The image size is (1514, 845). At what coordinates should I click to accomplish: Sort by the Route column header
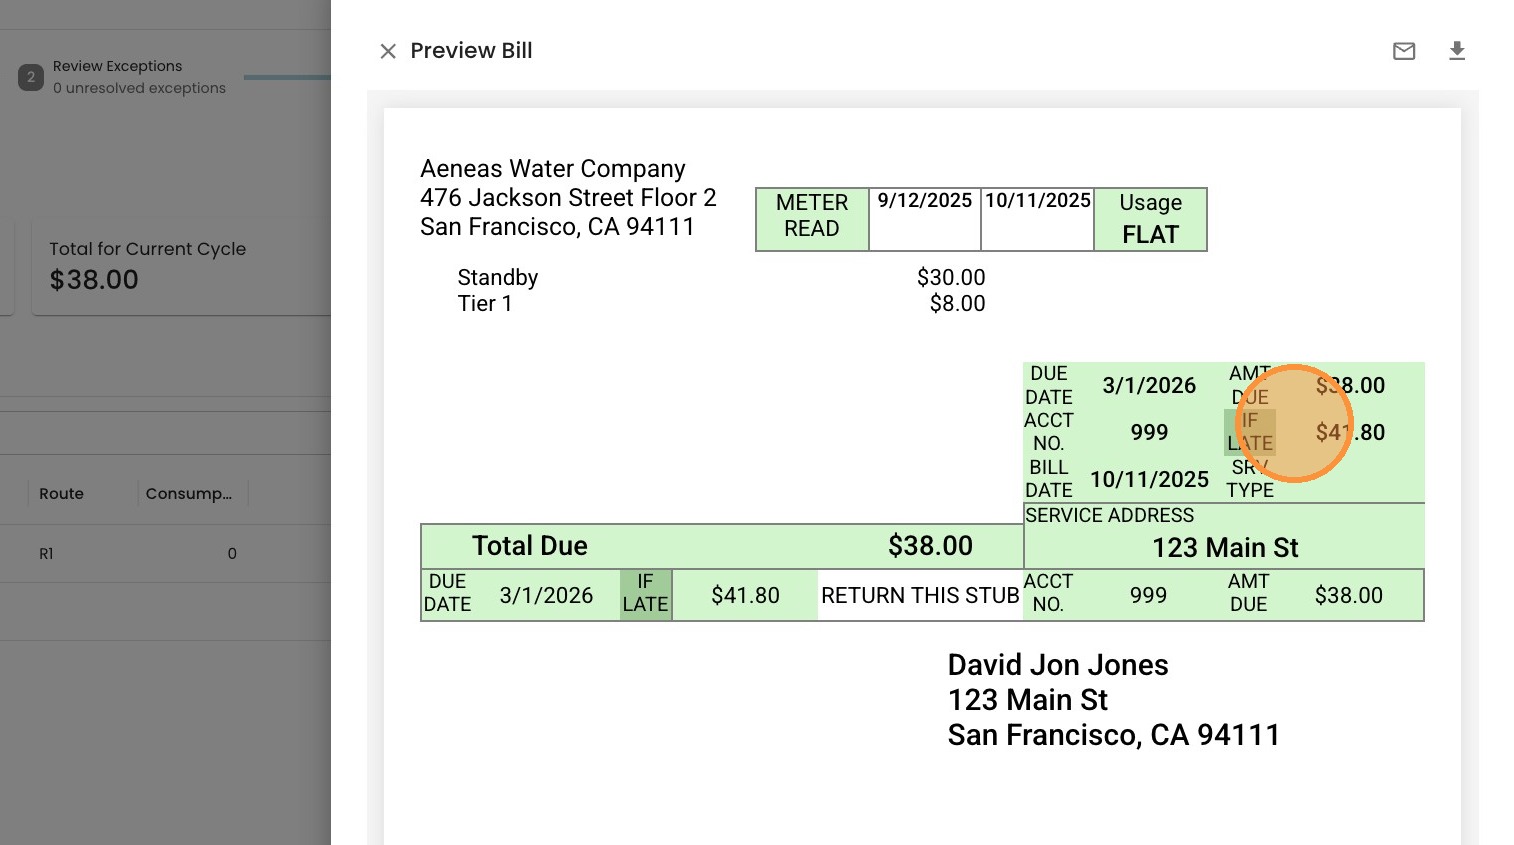click(x=61, y=494)
